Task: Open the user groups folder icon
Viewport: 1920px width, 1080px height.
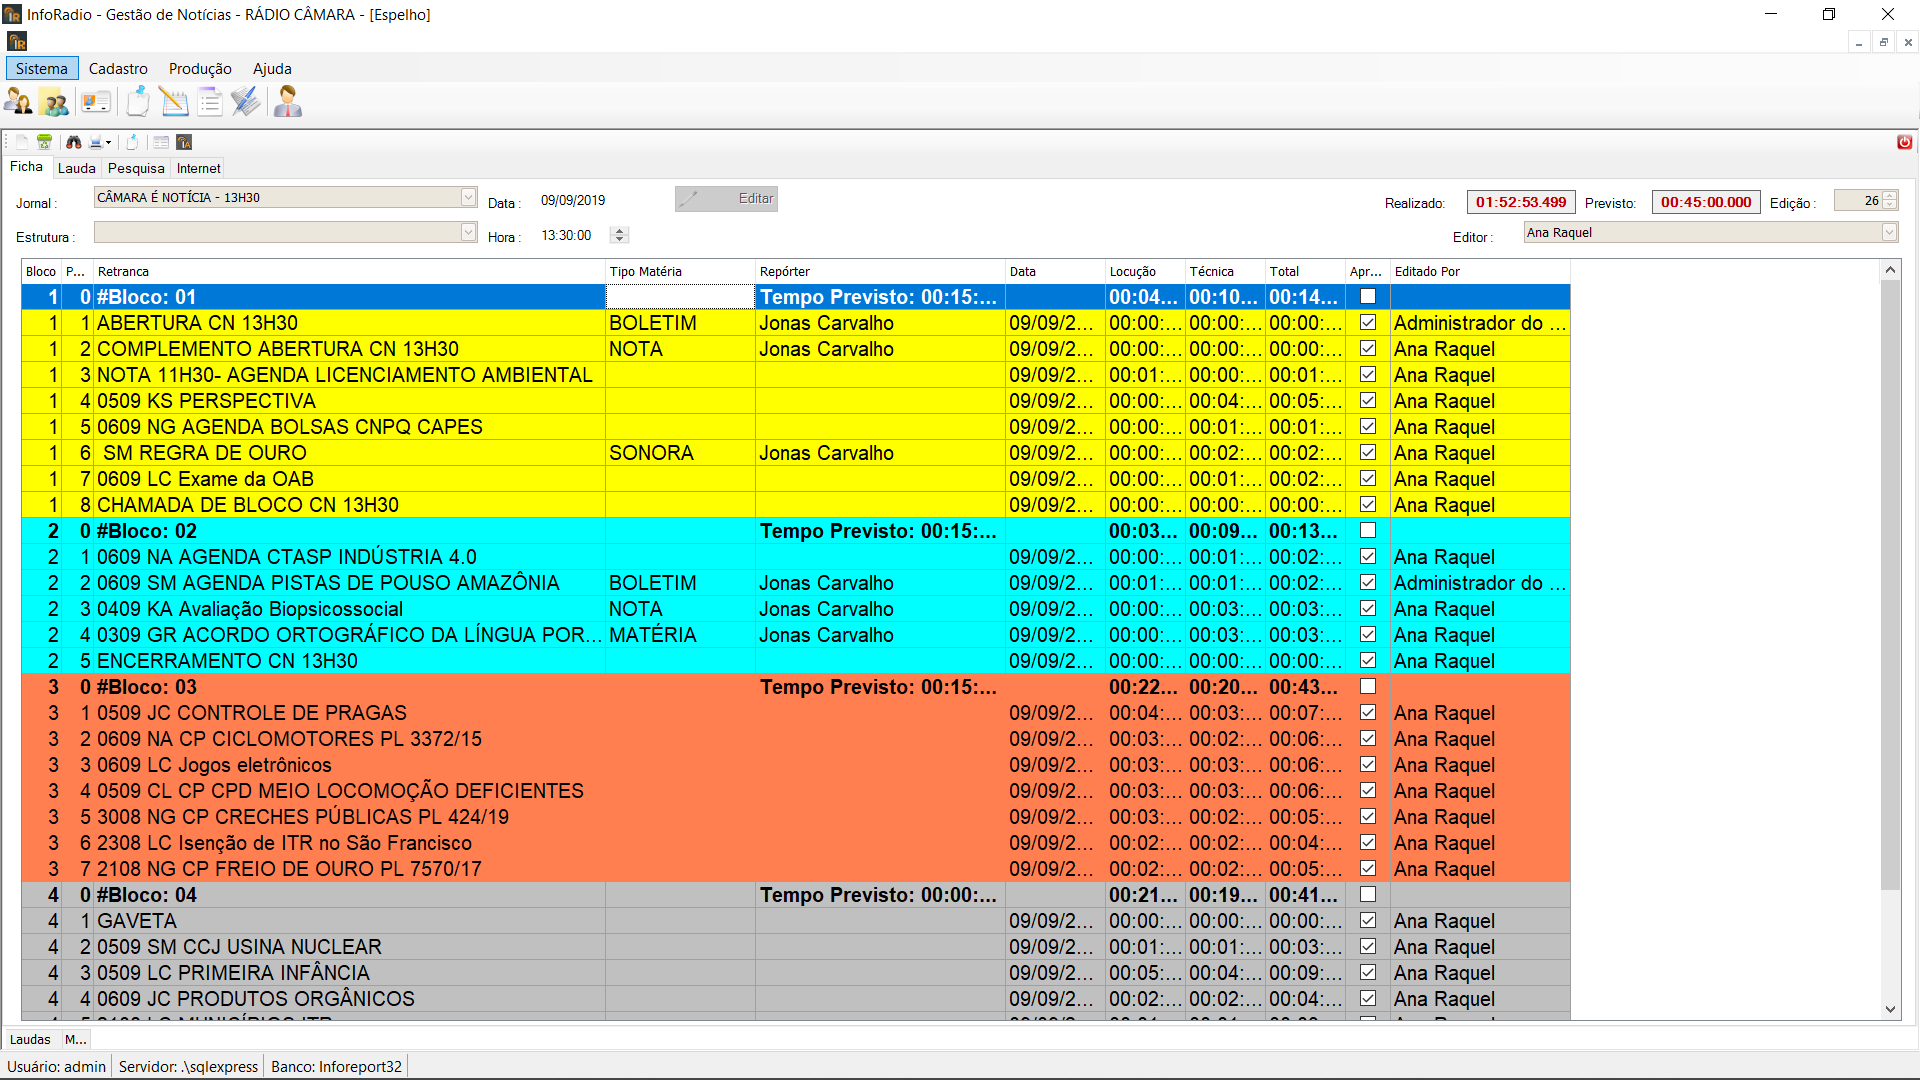Action: point(54,102)
